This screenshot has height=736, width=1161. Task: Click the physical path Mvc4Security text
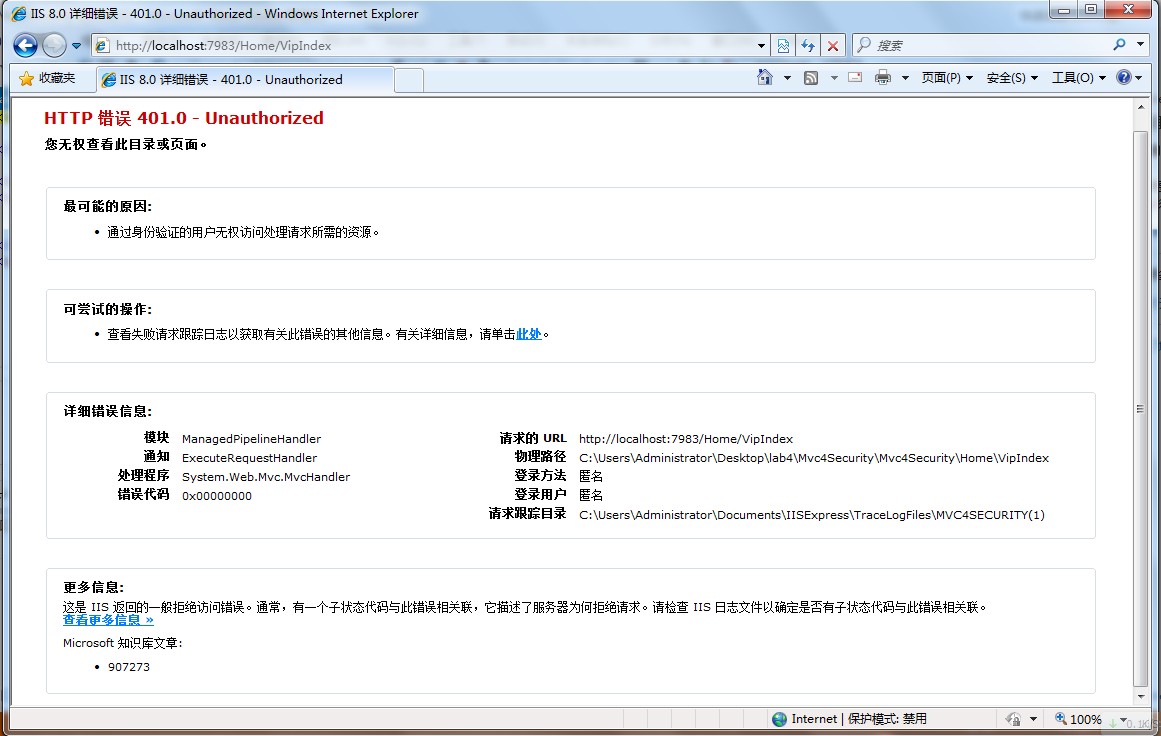coord(814,458)
